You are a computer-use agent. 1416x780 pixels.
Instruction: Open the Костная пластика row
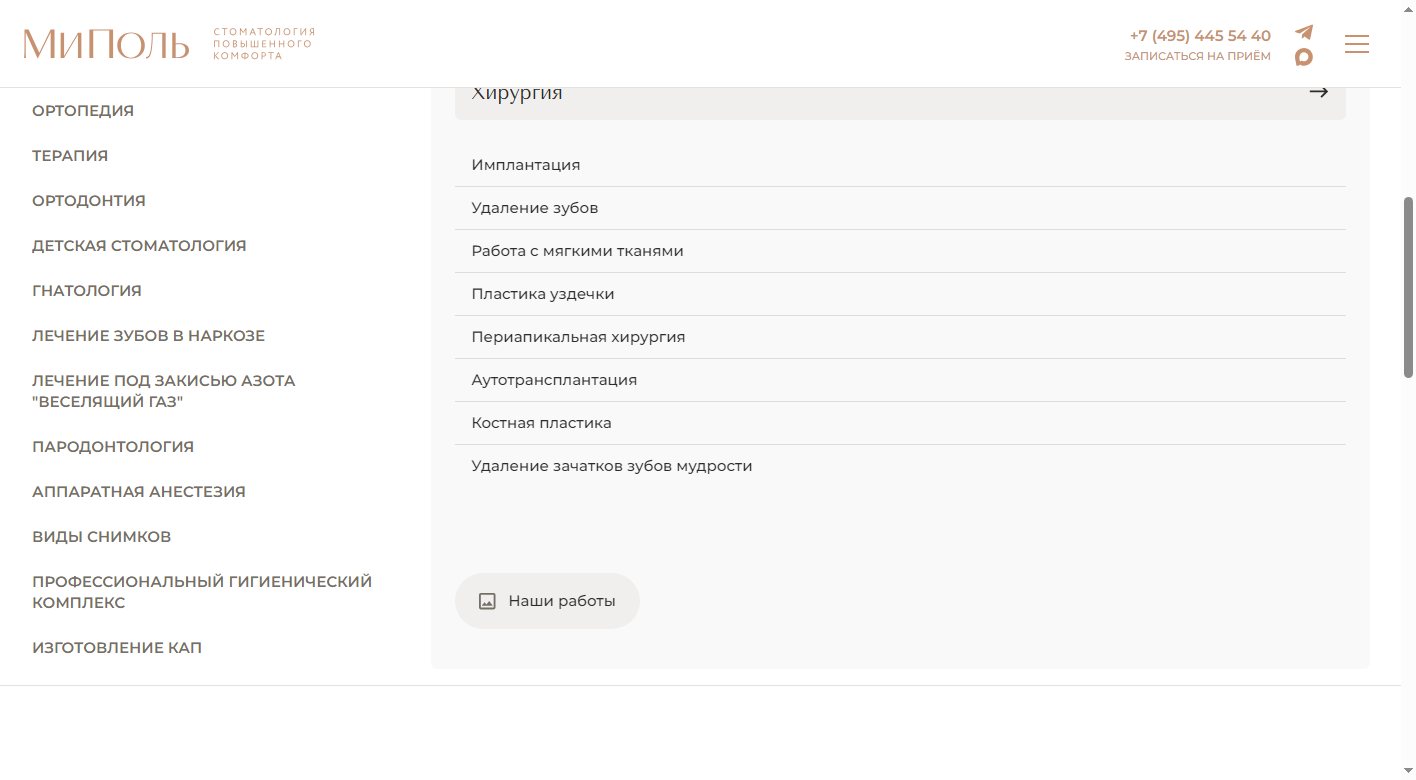[900, 423]
